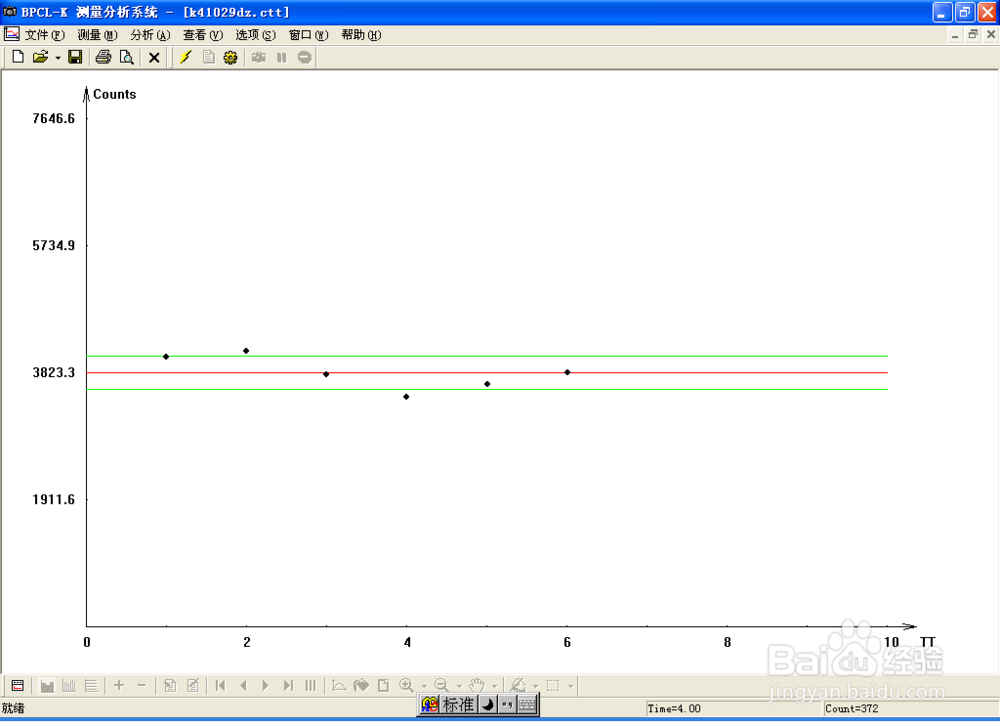Click the pen drawing tool icon

click(518, 686)
